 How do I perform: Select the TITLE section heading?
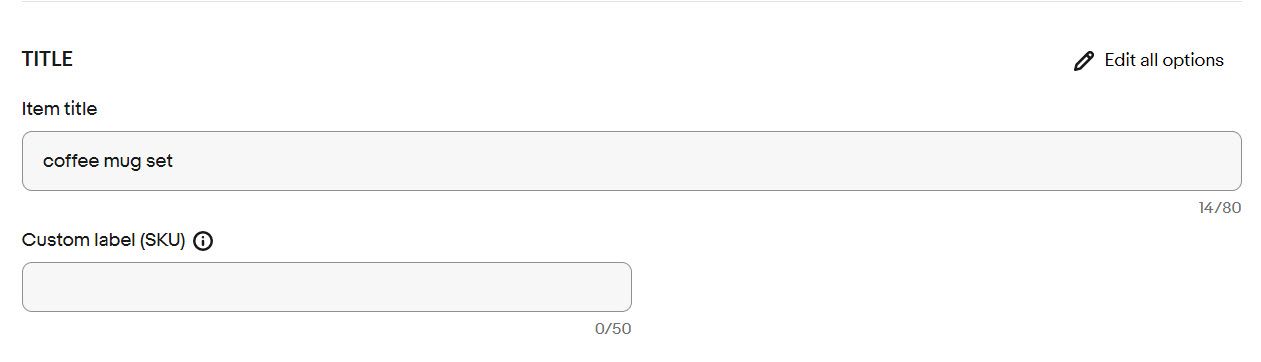47,59
